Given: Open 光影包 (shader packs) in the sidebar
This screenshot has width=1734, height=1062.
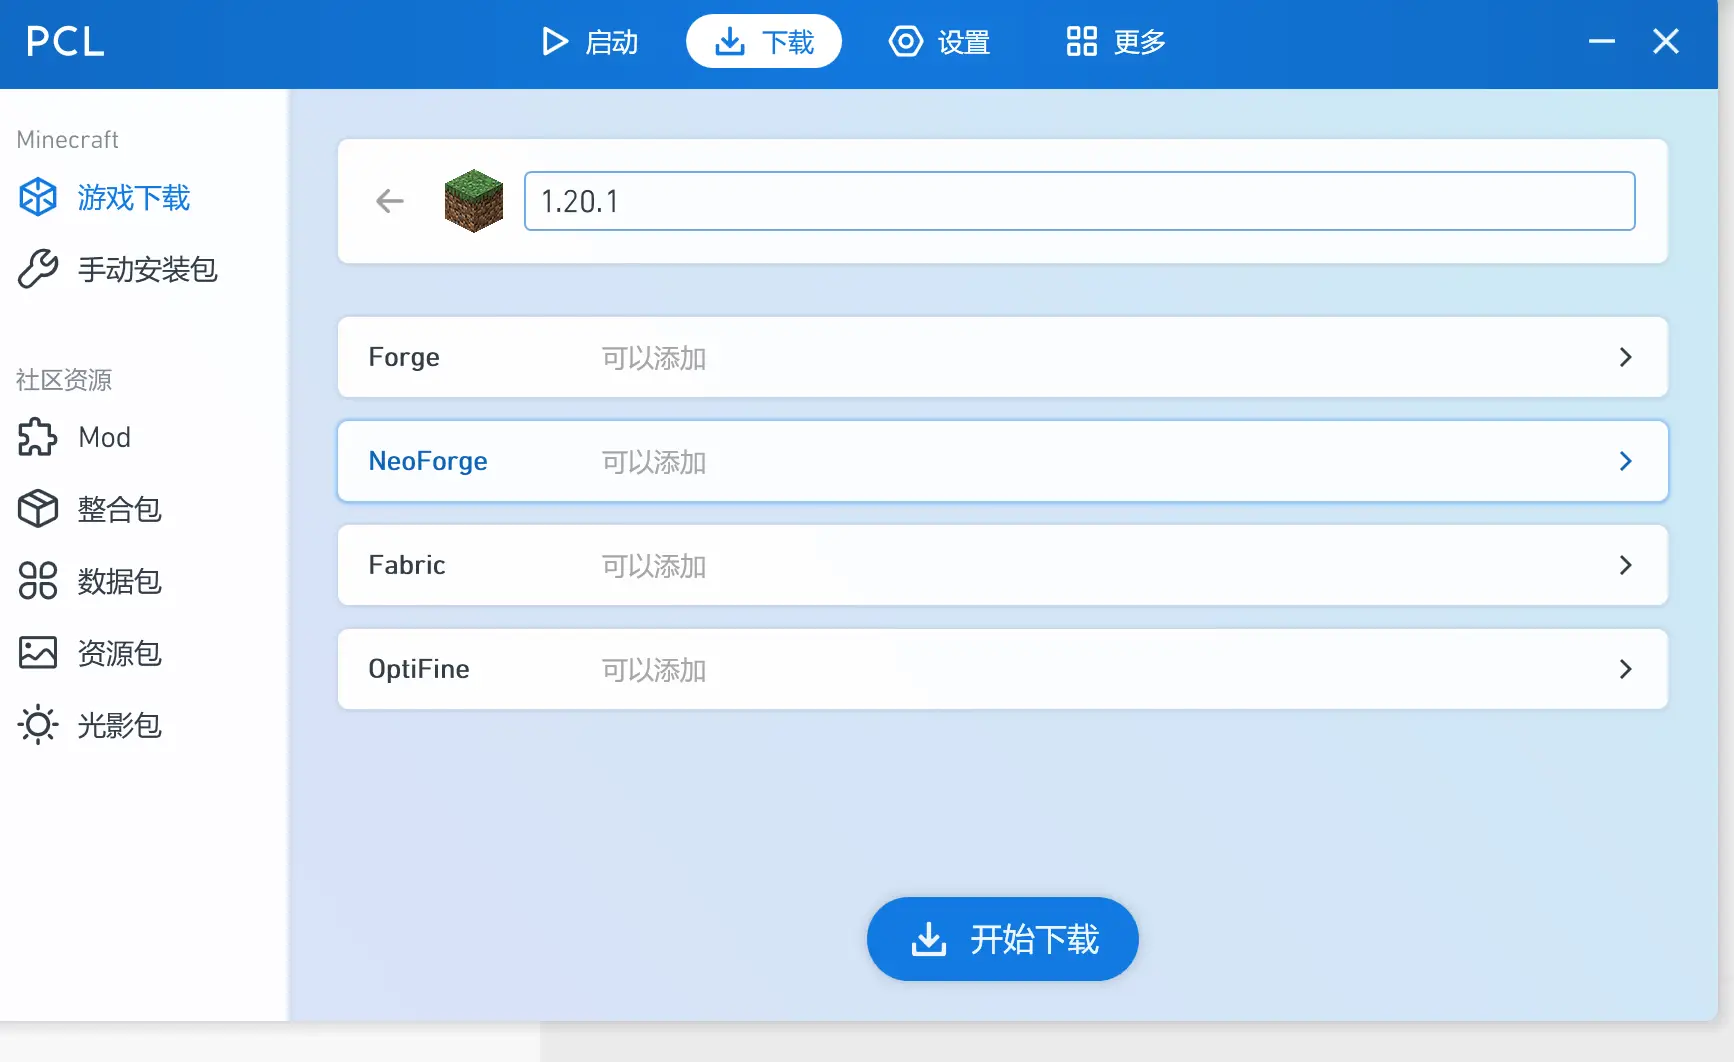Looking at the screenshot, I should pos(144,726).
